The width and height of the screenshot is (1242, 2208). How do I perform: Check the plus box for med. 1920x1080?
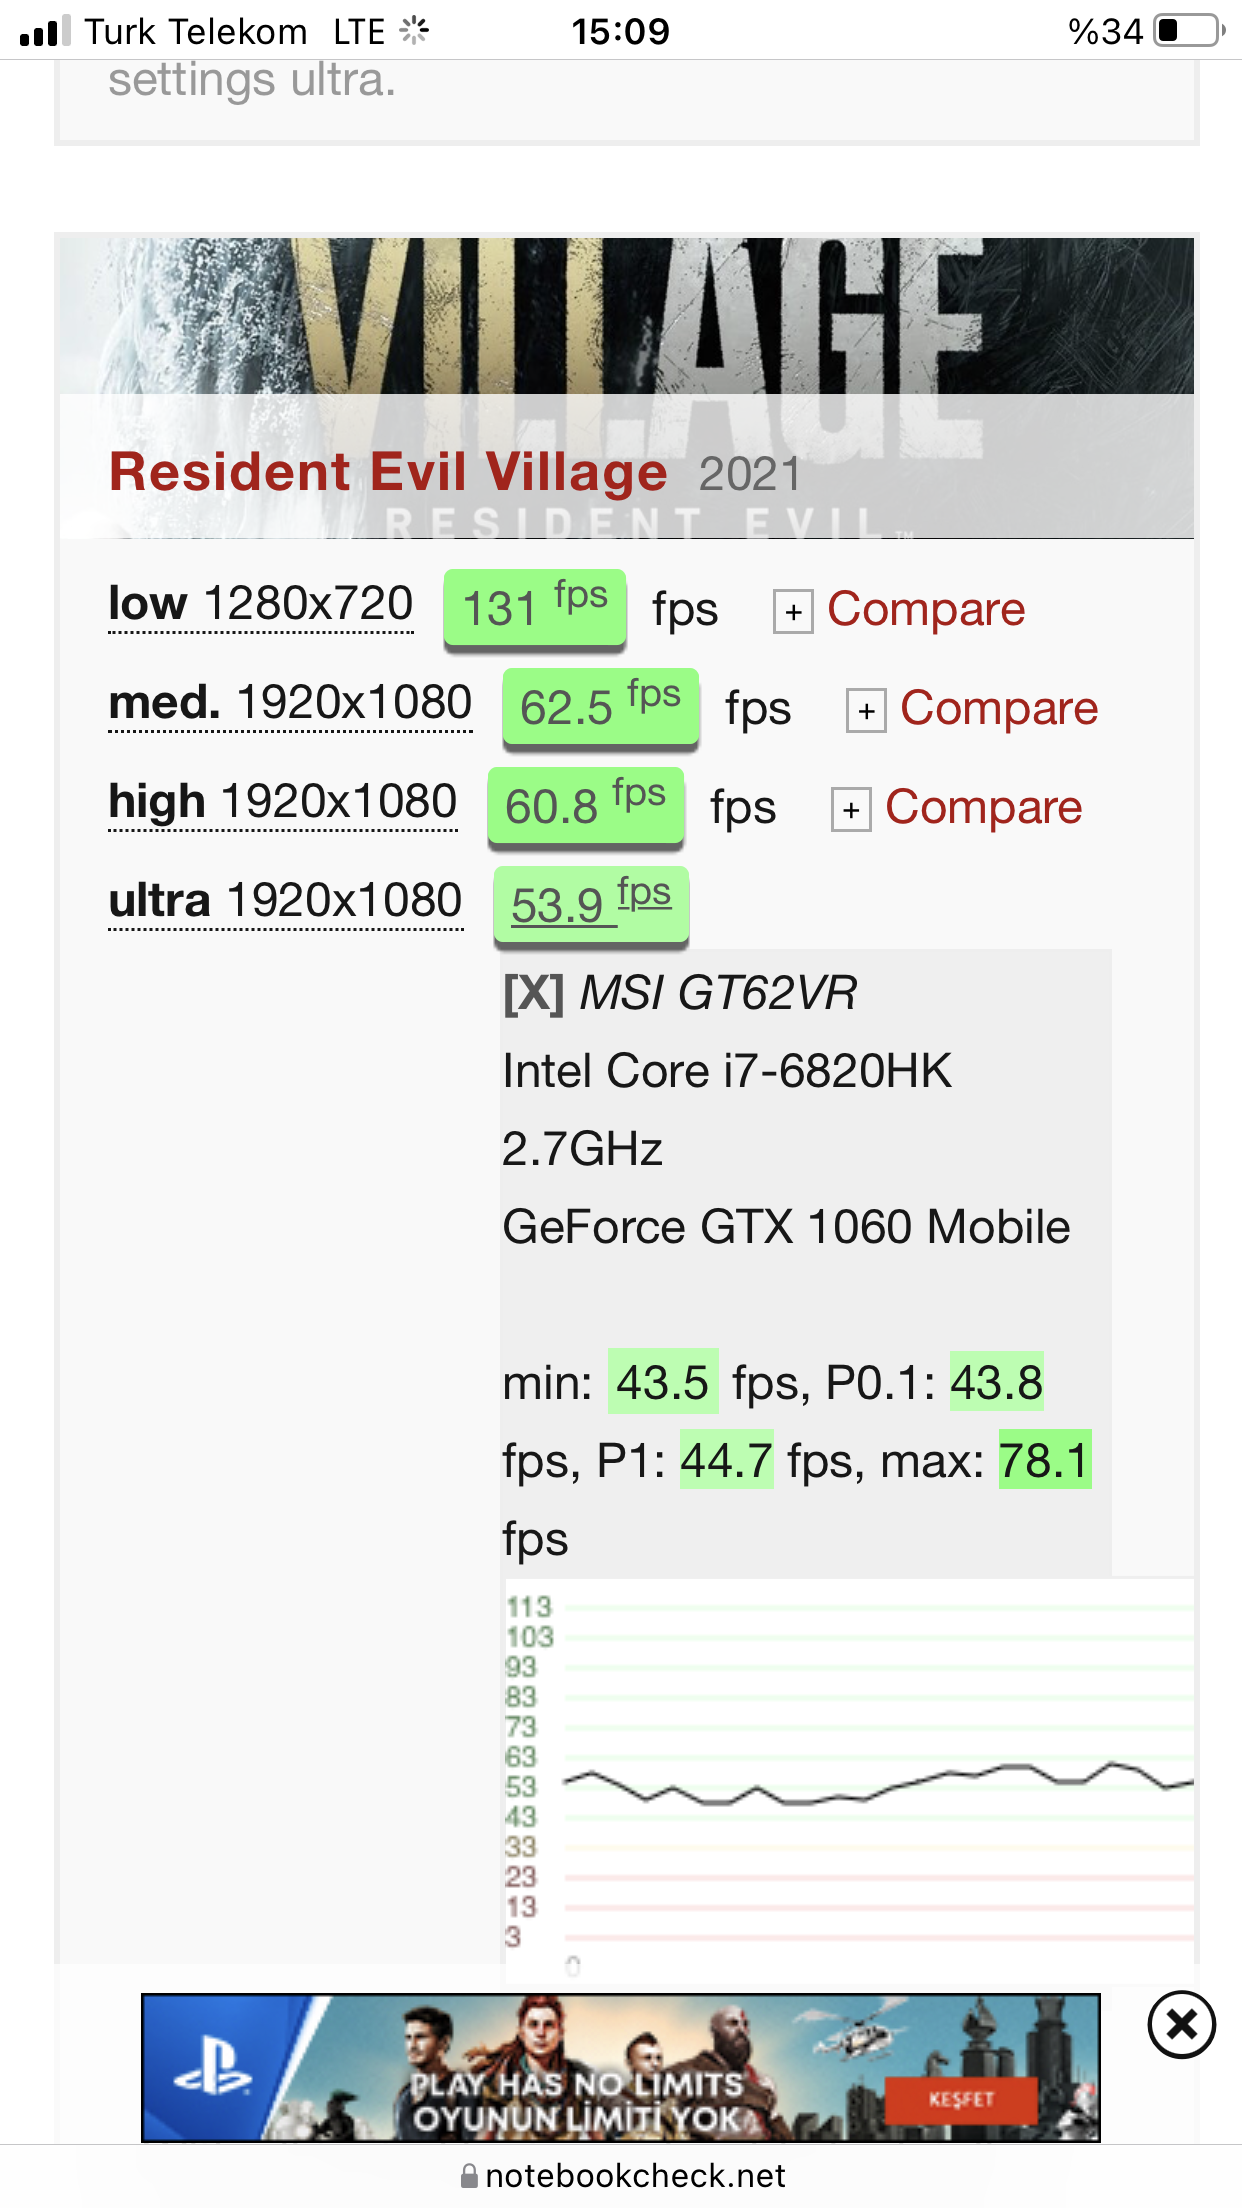pyautogui.click(x=866, y=711)
